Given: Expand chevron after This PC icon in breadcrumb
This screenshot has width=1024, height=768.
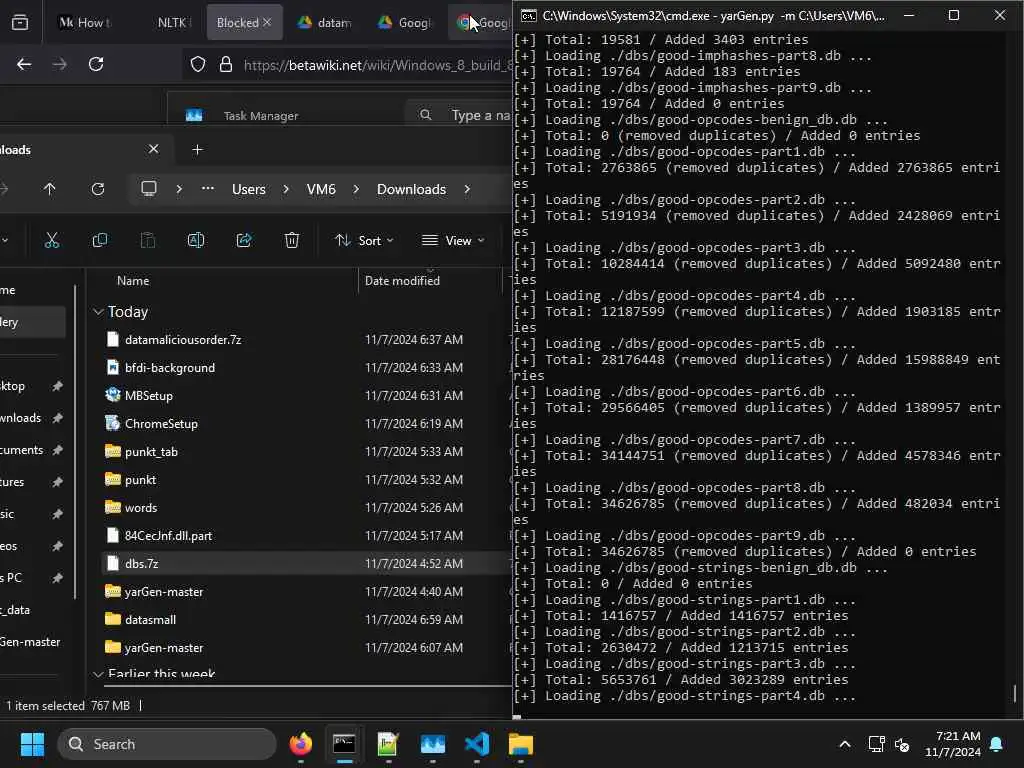Looking at the screenshot, I should [x=179, y=189].
